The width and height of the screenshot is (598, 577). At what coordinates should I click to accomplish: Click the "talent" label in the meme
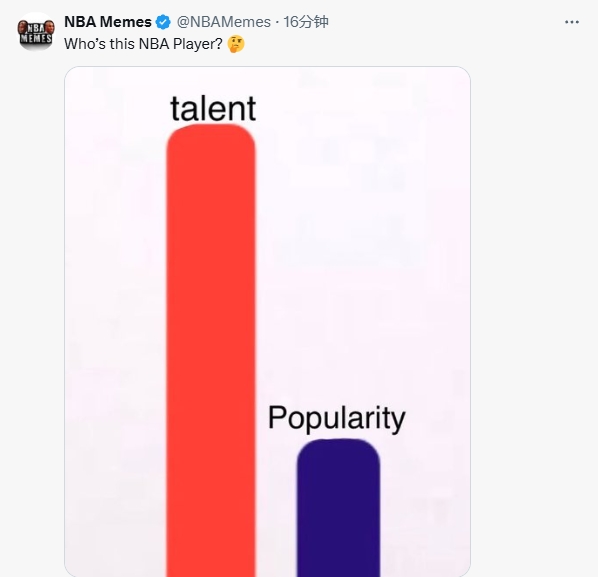tap(213, 109)
